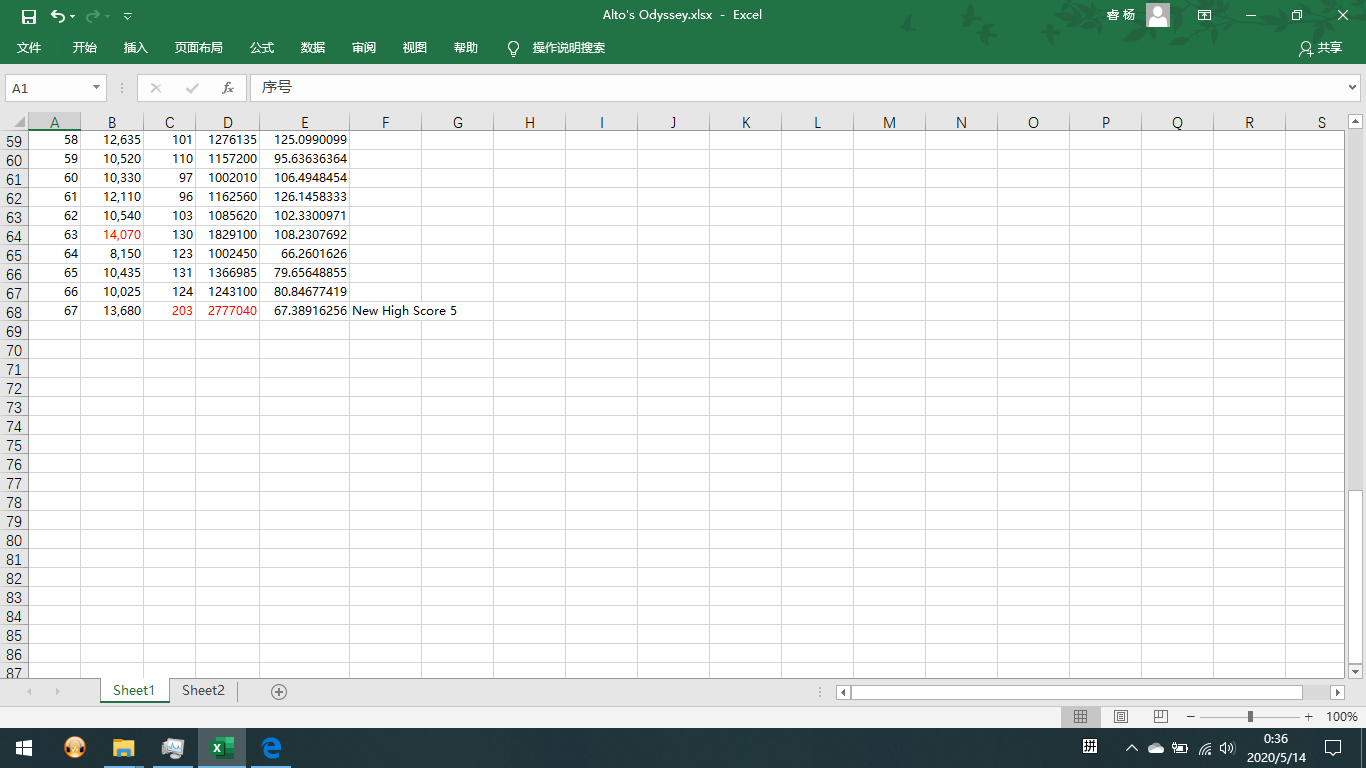Expand the formula bar with its chevron
The width and height of the screenshot is (1366, 768).
point(1353,88)
